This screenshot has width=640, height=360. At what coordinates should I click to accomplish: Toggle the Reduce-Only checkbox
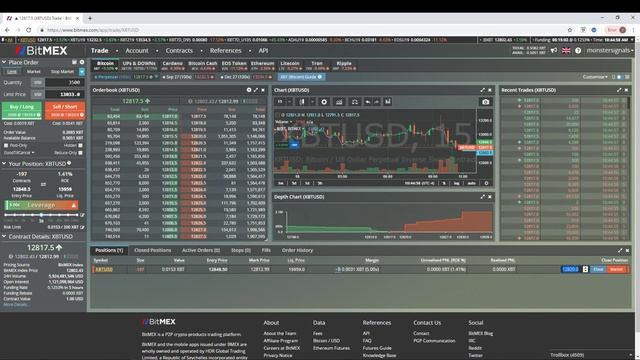coord(80,153)
